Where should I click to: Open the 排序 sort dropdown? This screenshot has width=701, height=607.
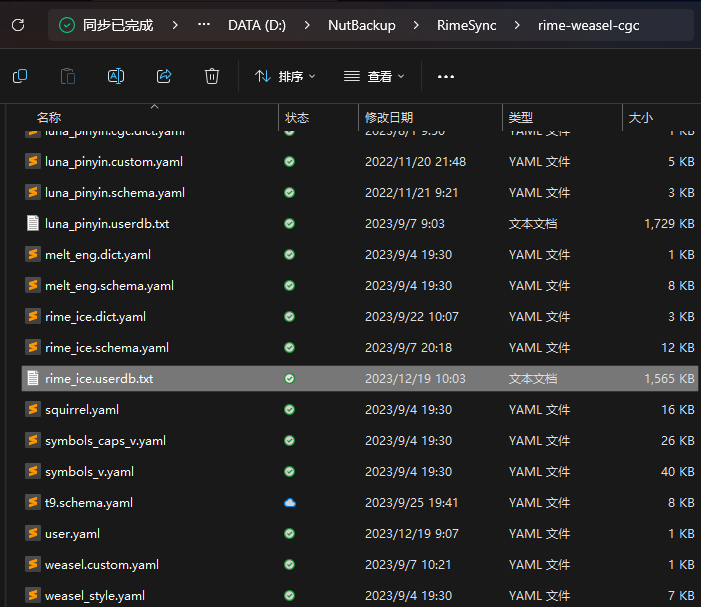tap(285, 76)
